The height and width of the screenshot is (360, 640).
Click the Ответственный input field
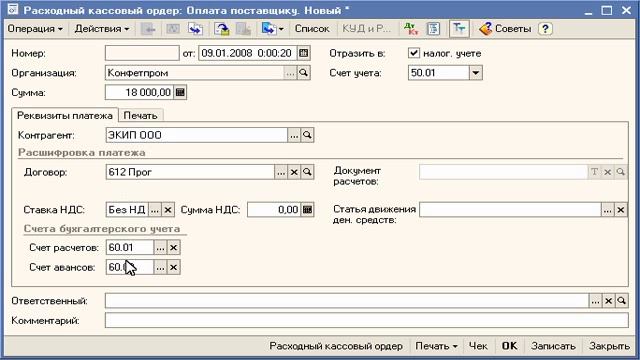pyautogui.click(x=347, y=301)
